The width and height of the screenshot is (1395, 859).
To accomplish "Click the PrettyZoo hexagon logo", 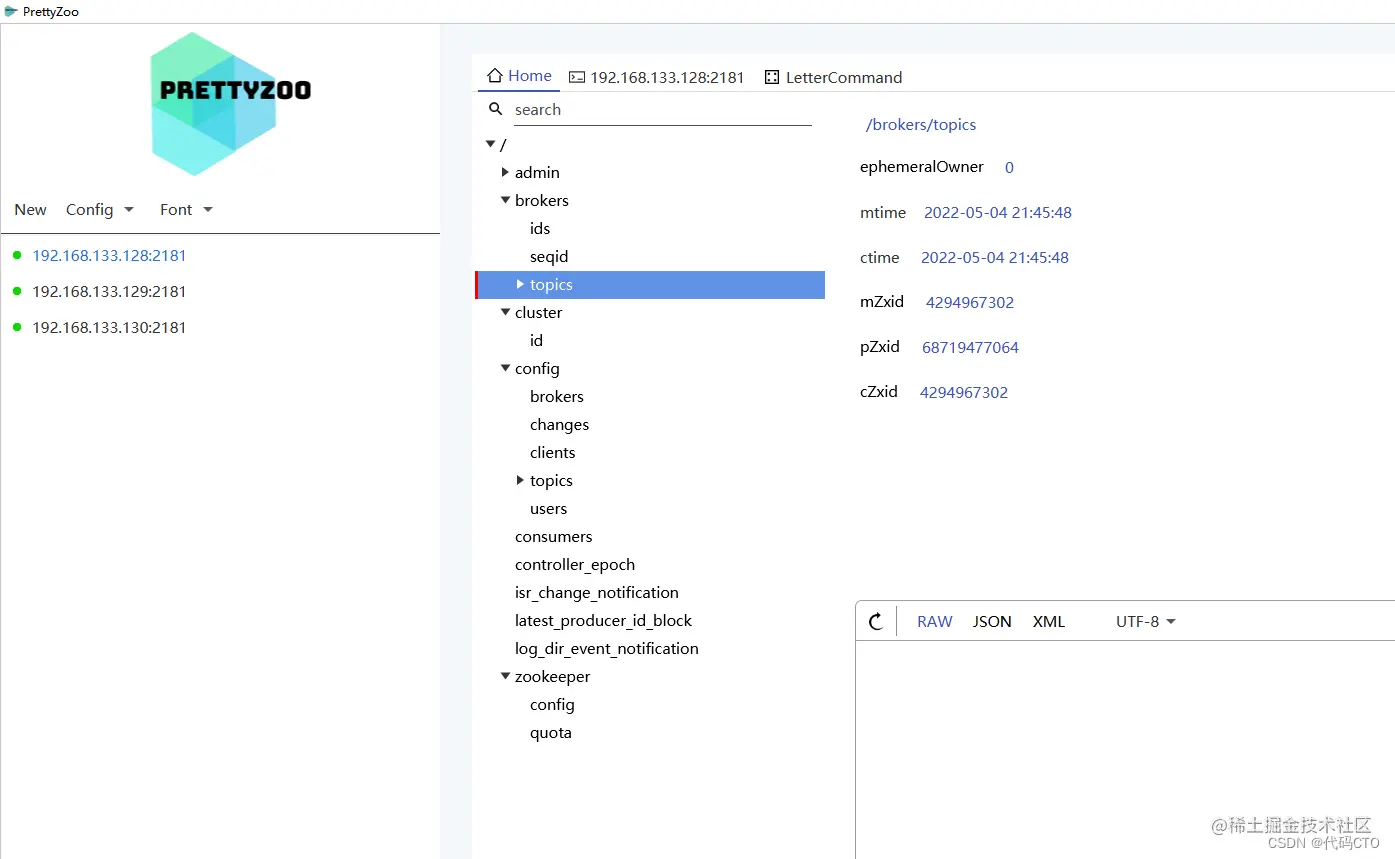I will (231, 104).
